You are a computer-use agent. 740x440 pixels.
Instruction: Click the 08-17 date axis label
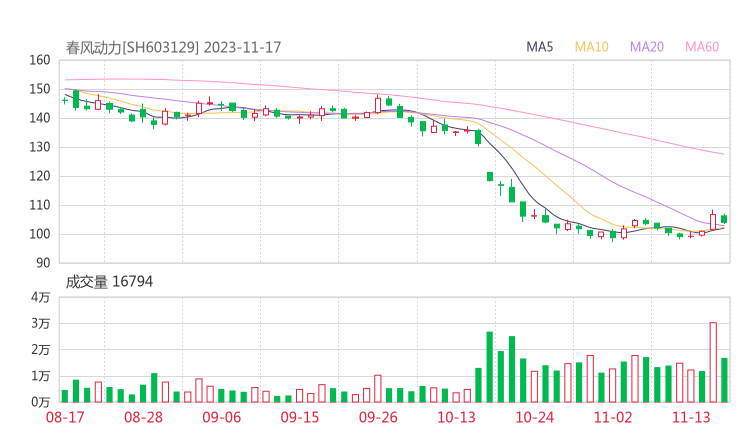pyautogui.click(x=65, y=417)
